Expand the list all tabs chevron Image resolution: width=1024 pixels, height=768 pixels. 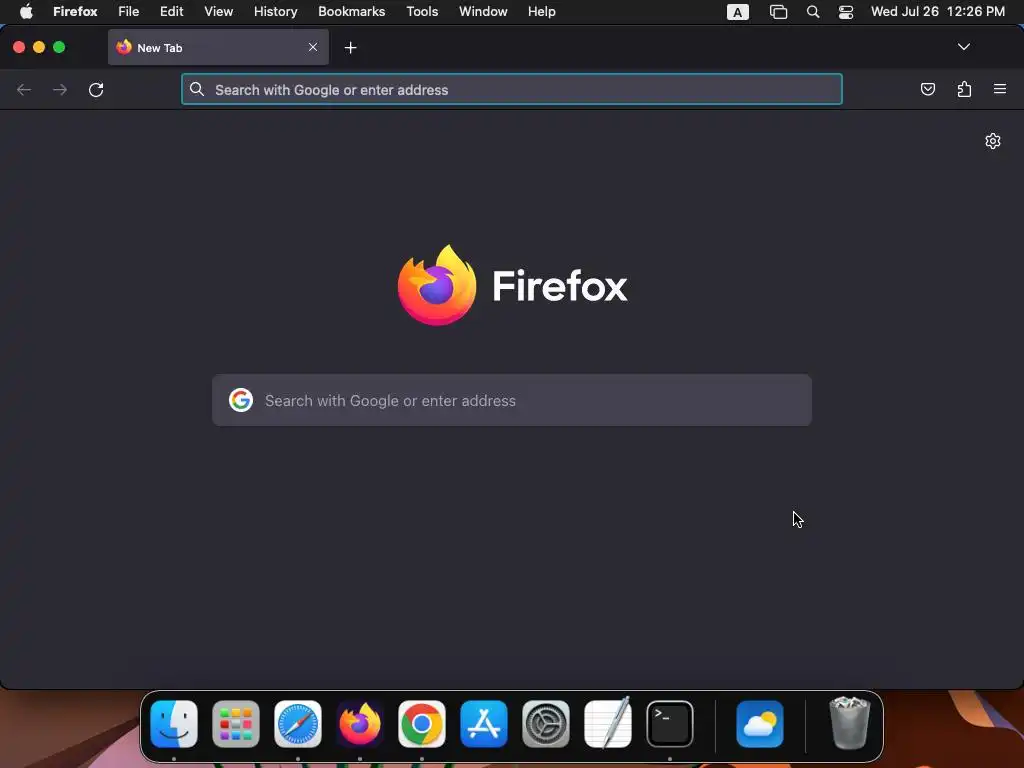pos(963,47)
